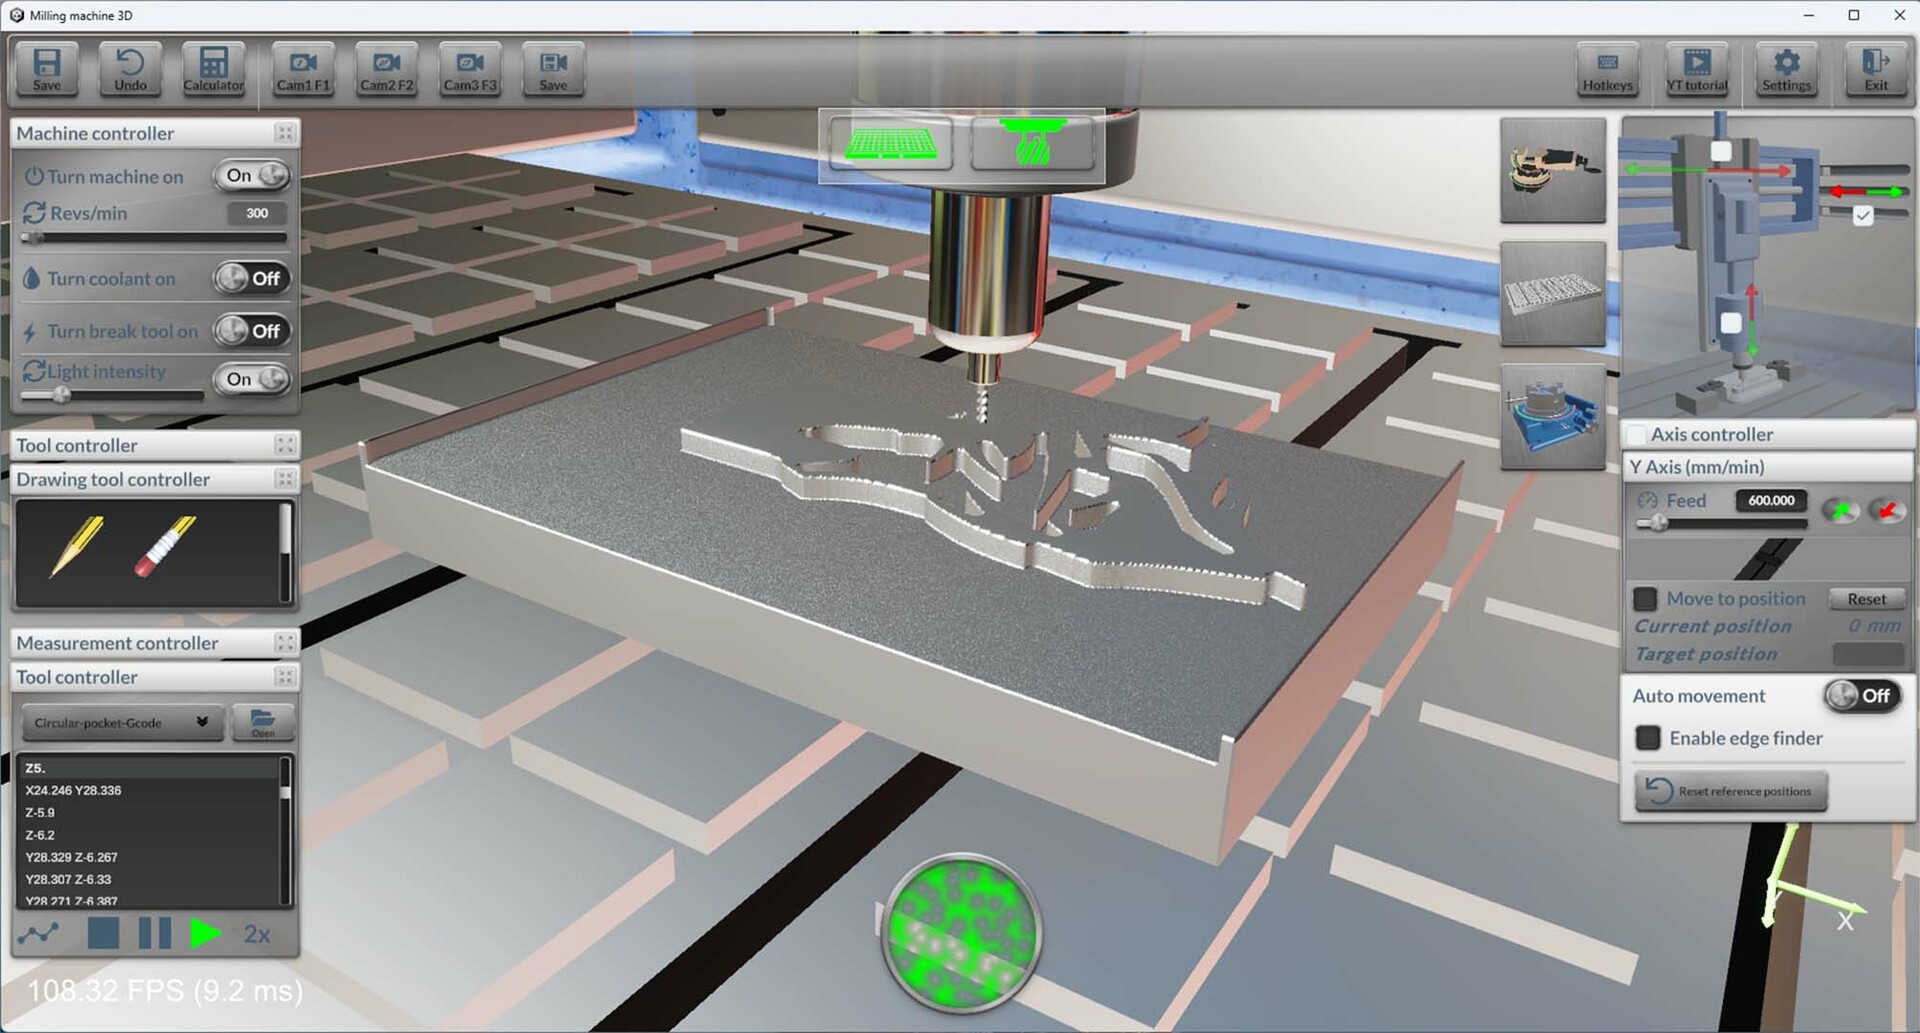Check the Enable edge finder checkbox
Viewport: 1920px width, 1033px height.
tap(1648, 738)
